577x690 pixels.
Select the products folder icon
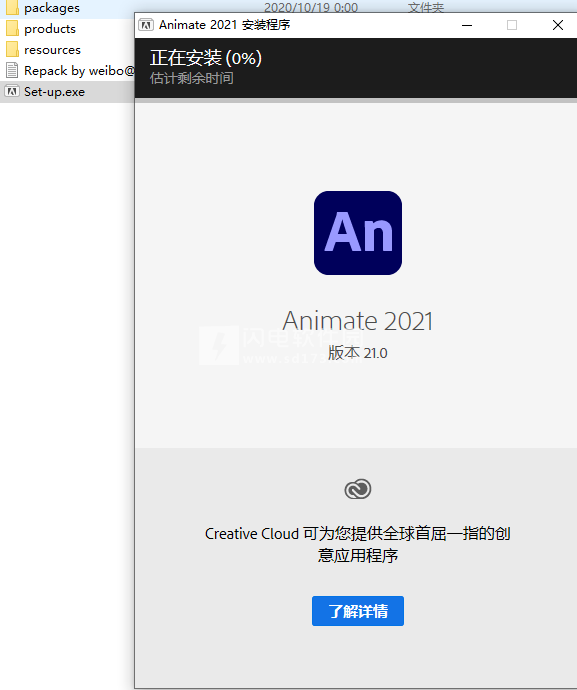click(x=12, y=29)
